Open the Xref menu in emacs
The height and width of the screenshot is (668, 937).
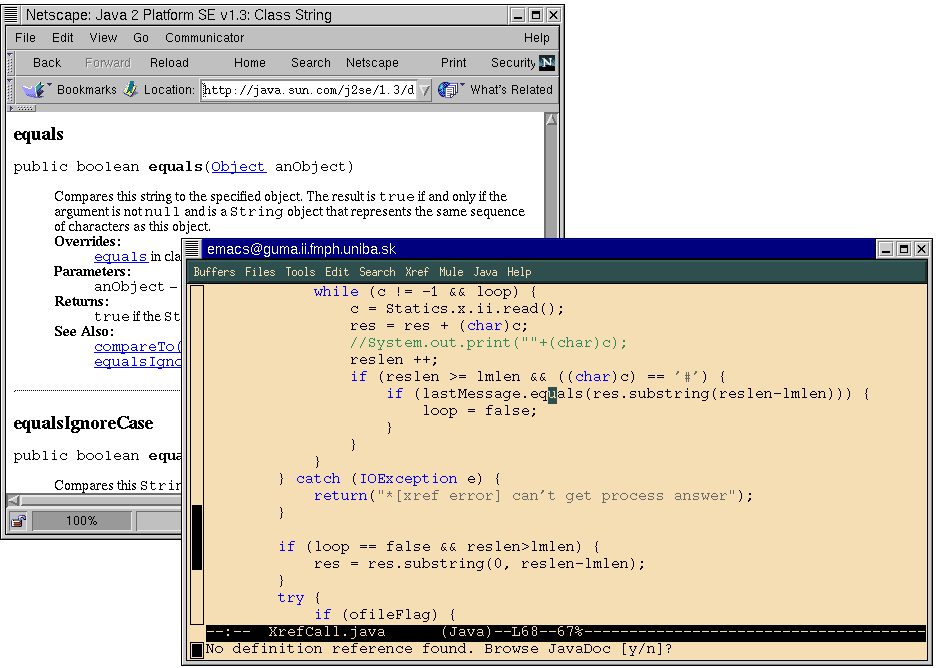pos(417,272)
